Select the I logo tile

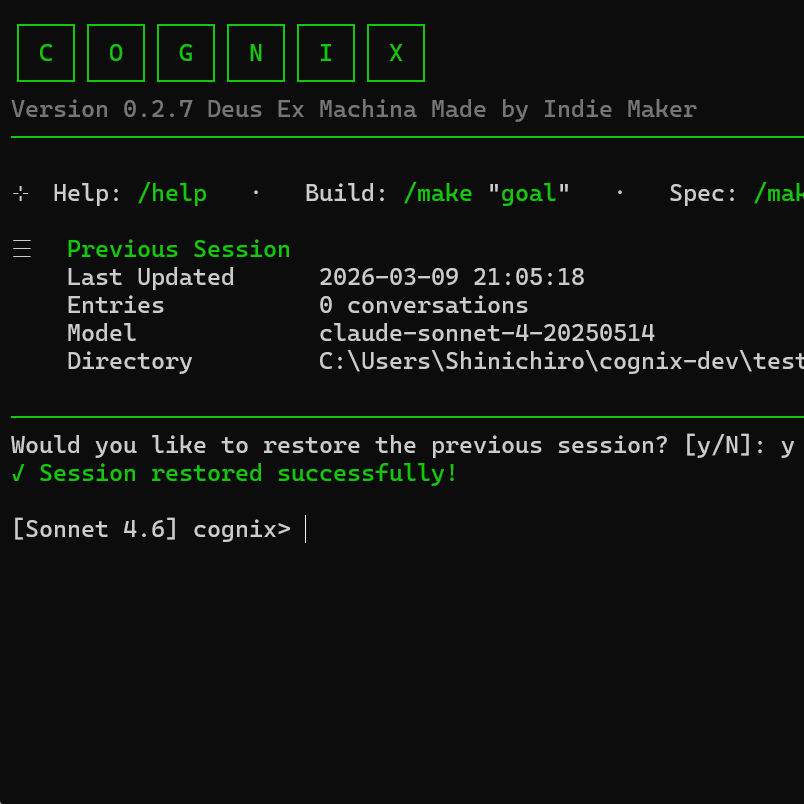[x=326, y=52]
